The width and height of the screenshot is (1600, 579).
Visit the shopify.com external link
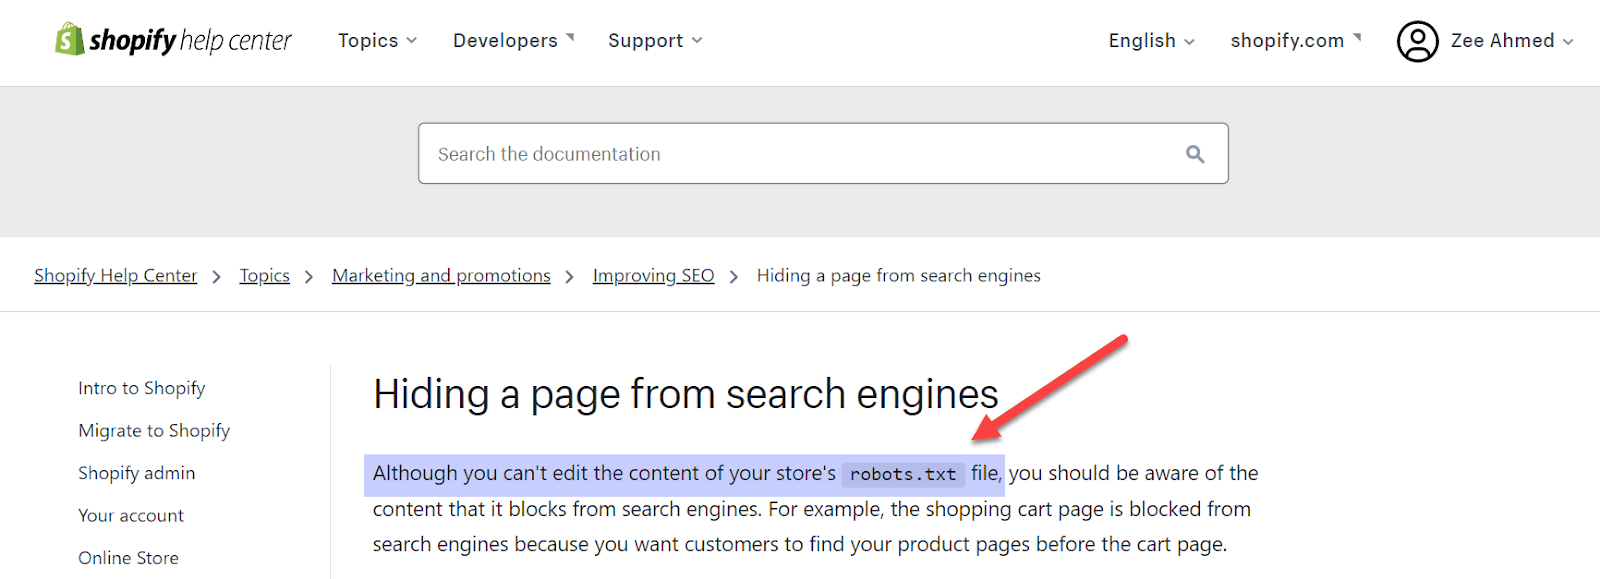pos(1296,41)
